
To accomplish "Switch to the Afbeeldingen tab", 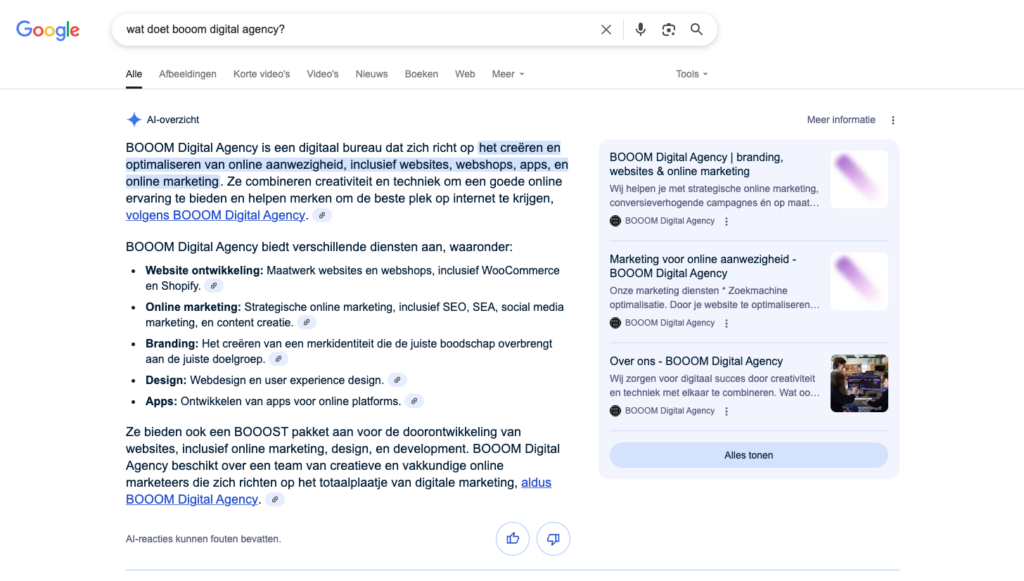I will pyautogui.click(x=187, y=74).
